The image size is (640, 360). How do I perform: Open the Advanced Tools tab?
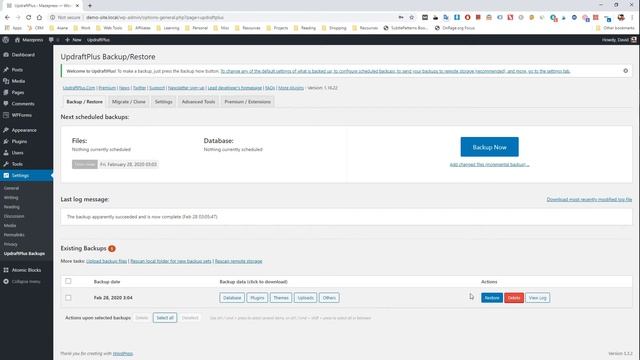pos(198,102)
